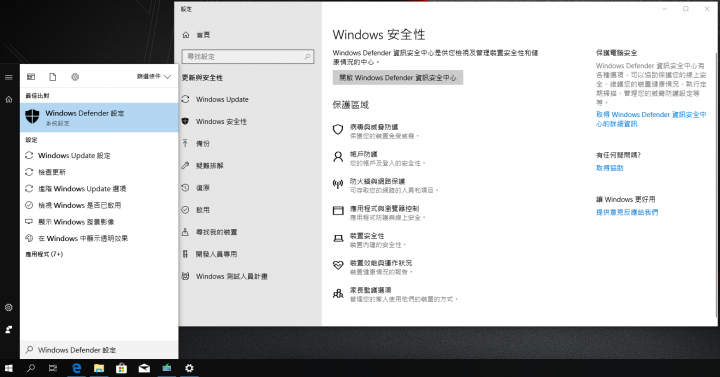Click the Windows Defender 設定 search box
The height and width of the screenshot is (377, 720).
[99, 350]
